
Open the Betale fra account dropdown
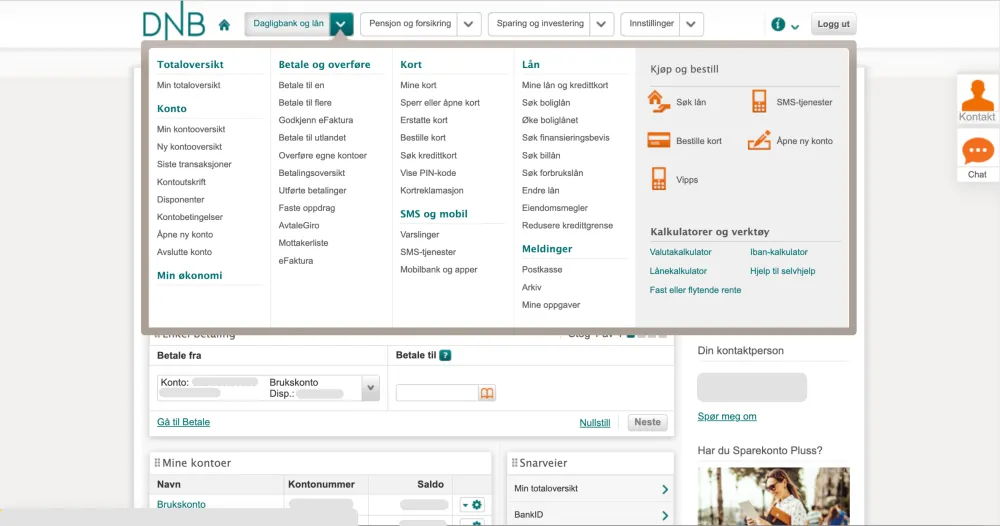[x=370, y=388]
